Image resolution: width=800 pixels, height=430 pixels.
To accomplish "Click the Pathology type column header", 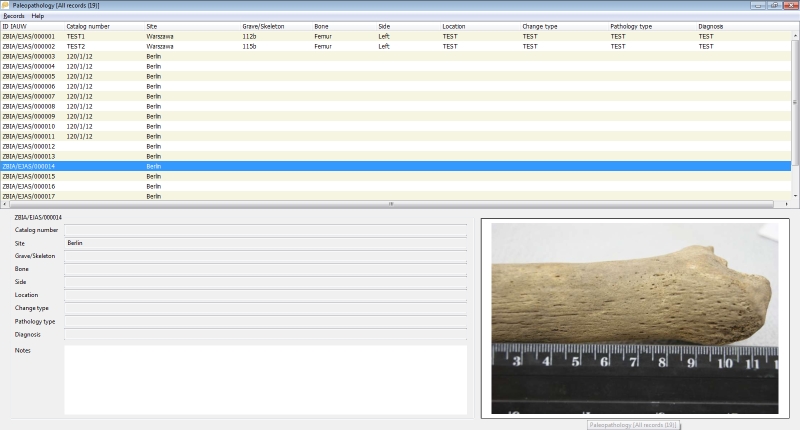I will (631, 26).
